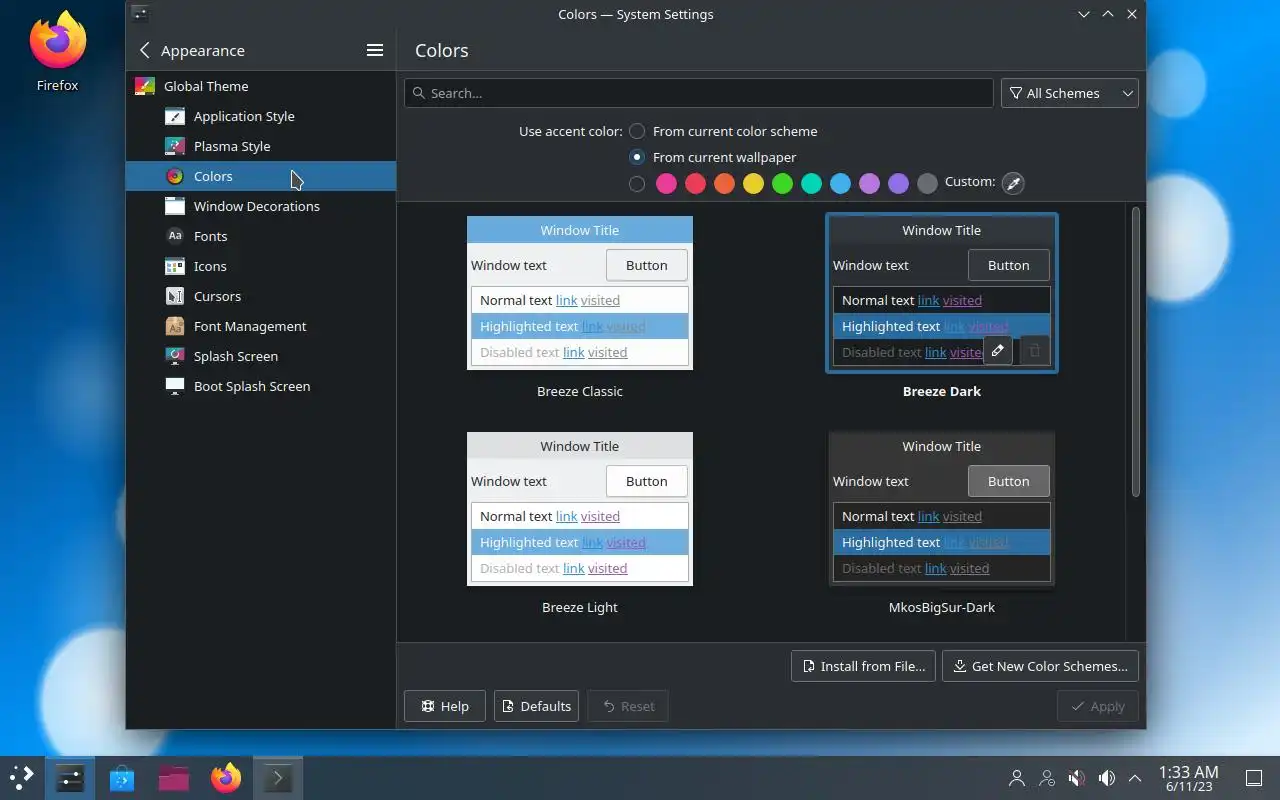
Task: Open Window Decorations via its icon
Action: pos(175,206)
